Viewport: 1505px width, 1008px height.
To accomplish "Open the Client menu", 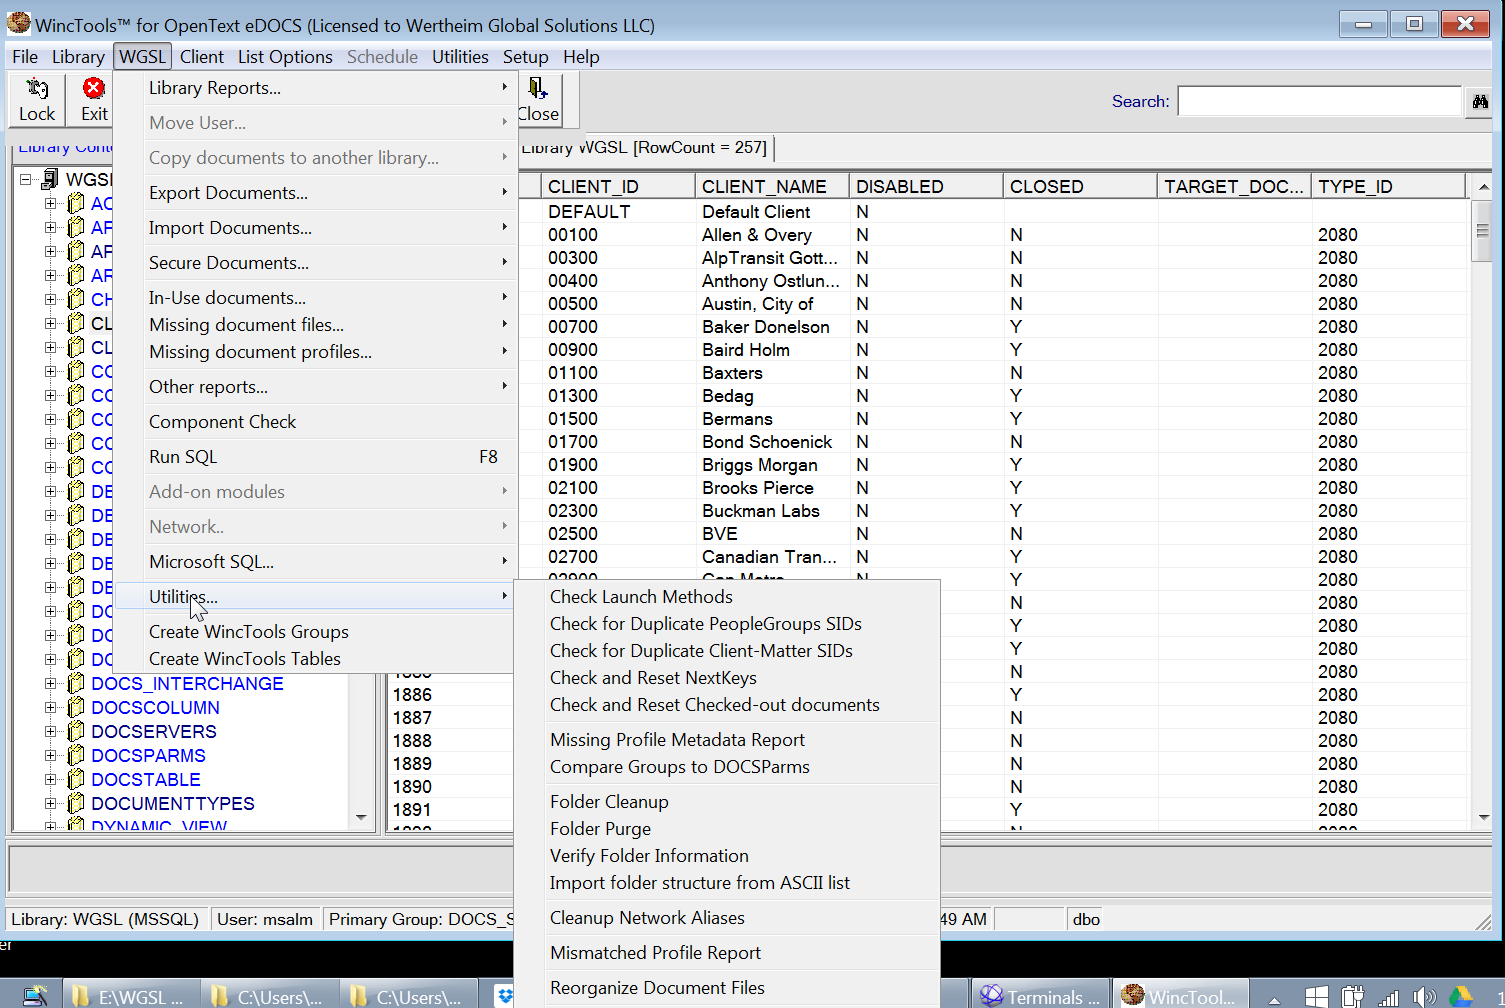I will coord(202,57).
